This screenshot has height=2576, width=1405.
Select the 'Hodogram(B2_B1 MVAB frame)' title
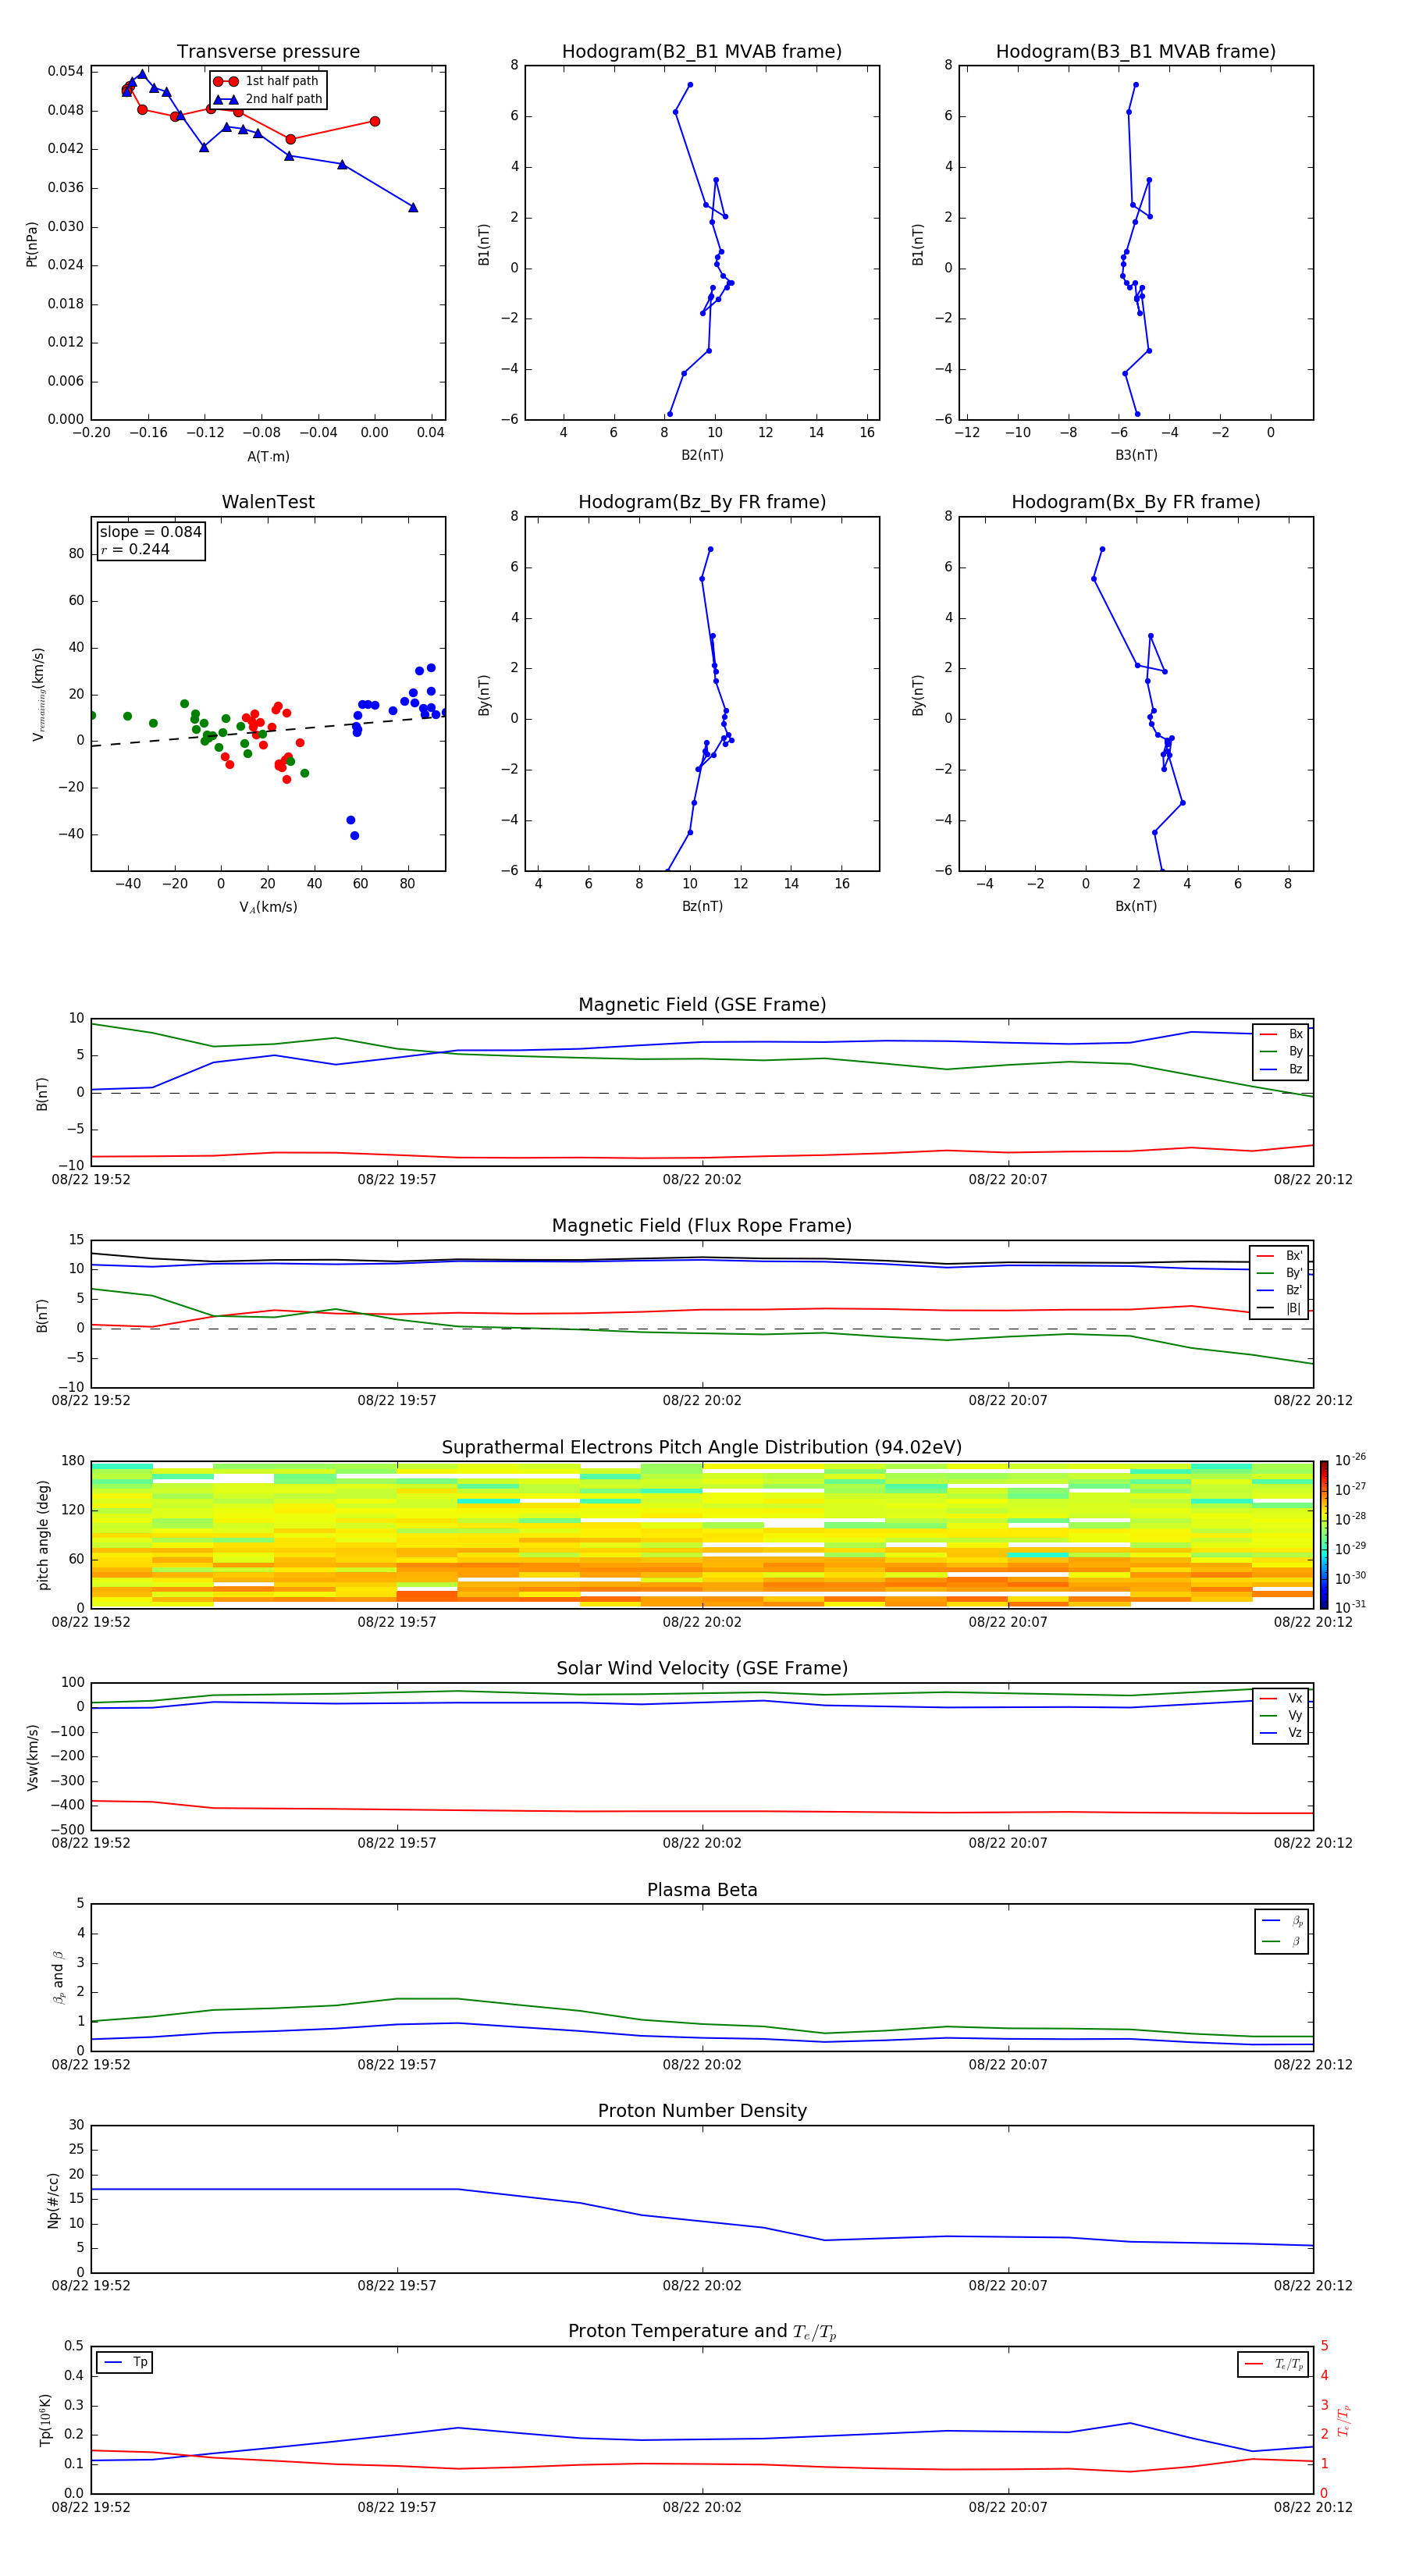702,52
